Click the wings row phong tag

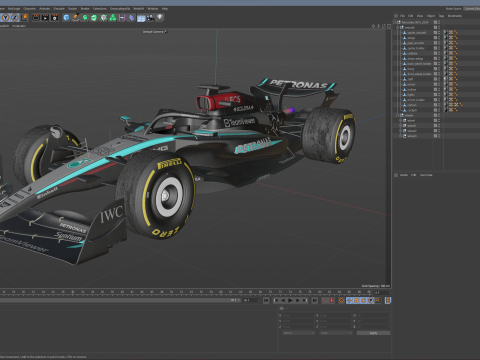456,38
